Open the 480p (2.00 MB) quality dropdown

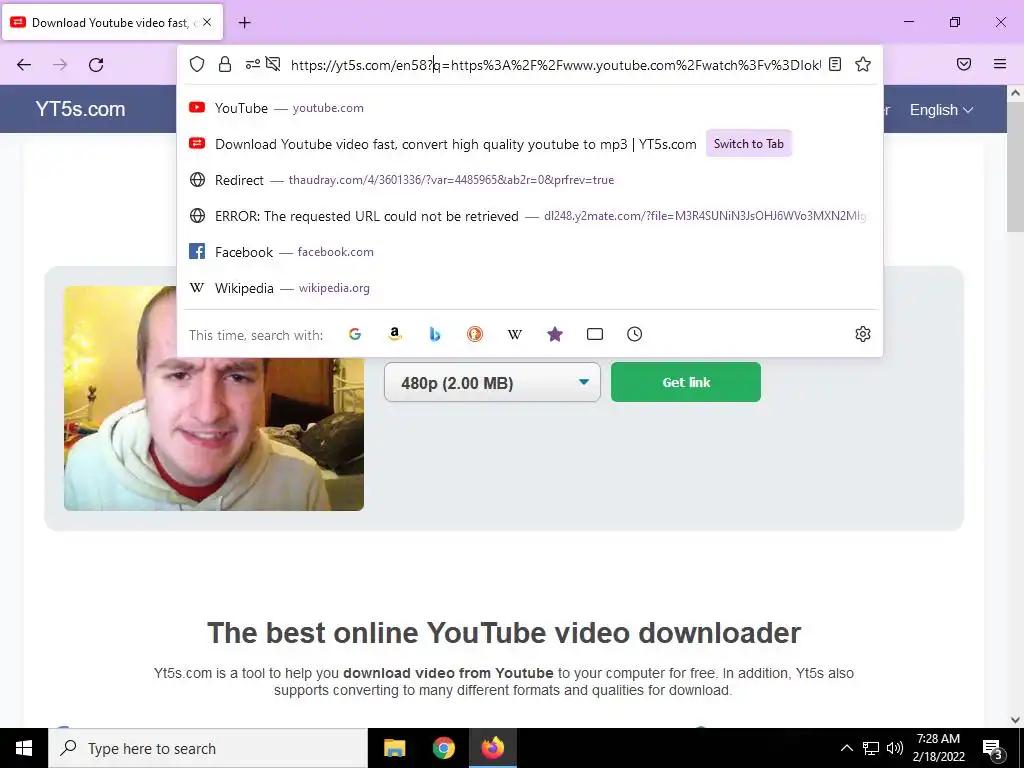[492, 383]
